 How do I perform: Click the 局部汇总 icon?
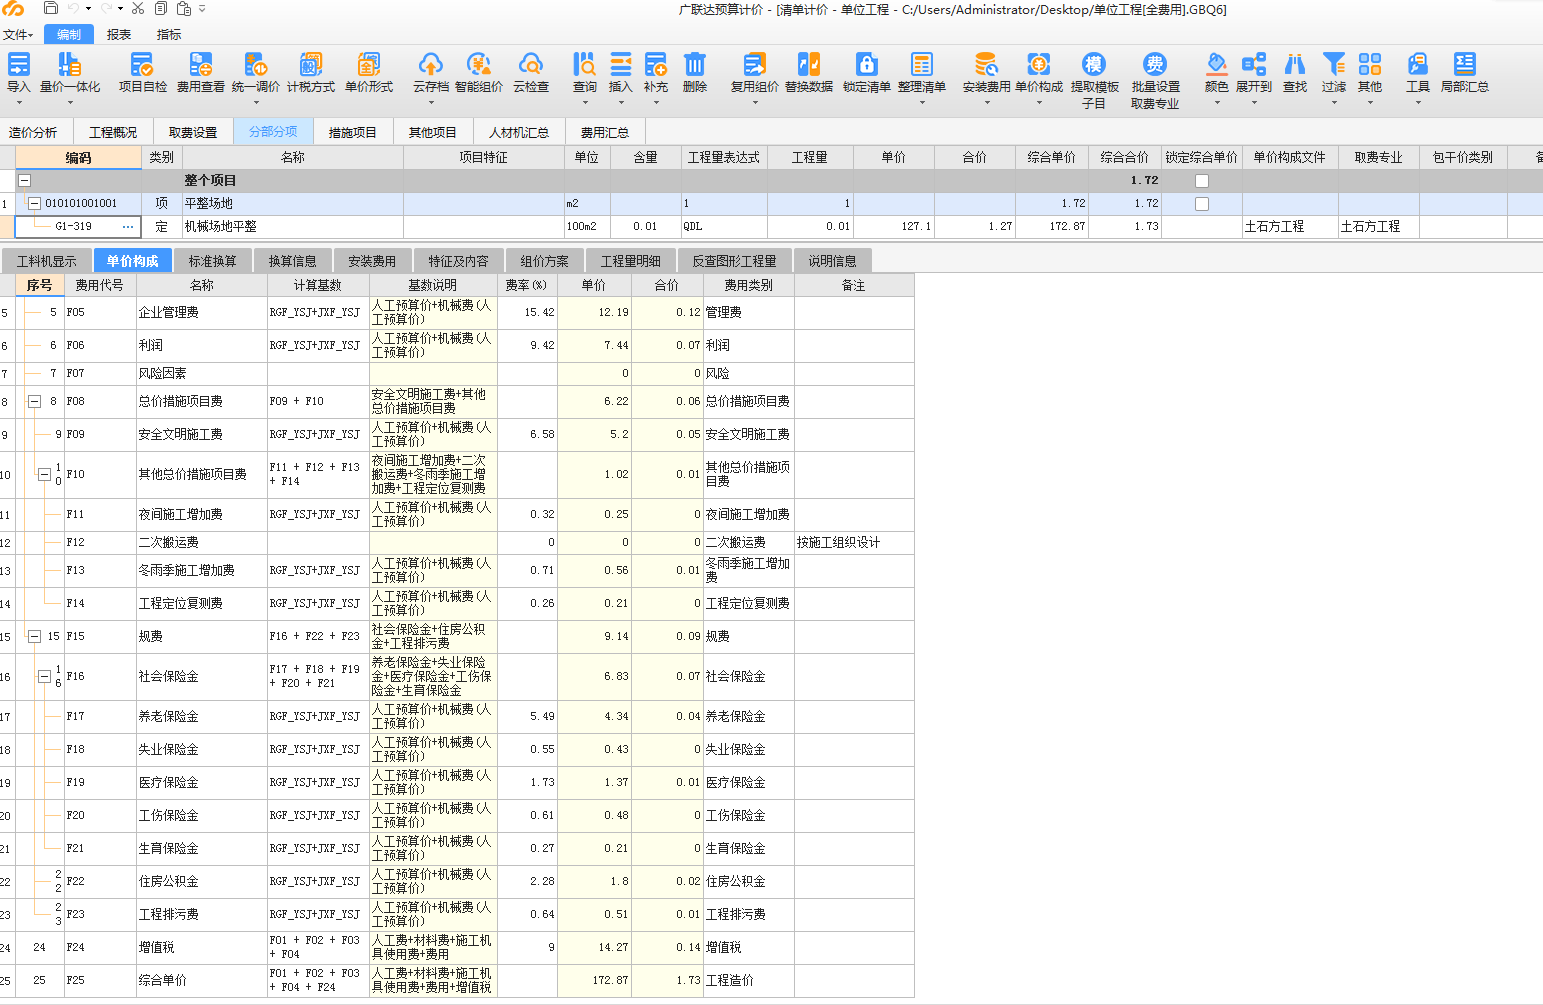1464,65
